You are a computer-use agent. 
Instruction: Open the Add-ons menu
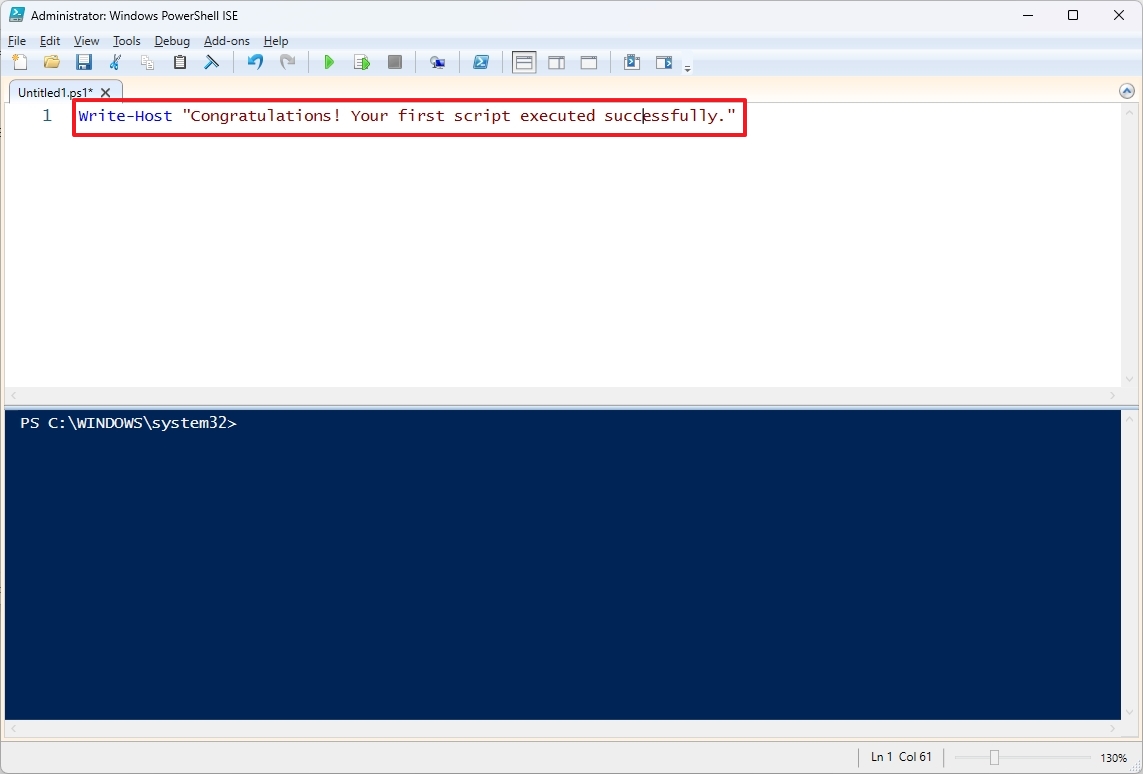227,41
